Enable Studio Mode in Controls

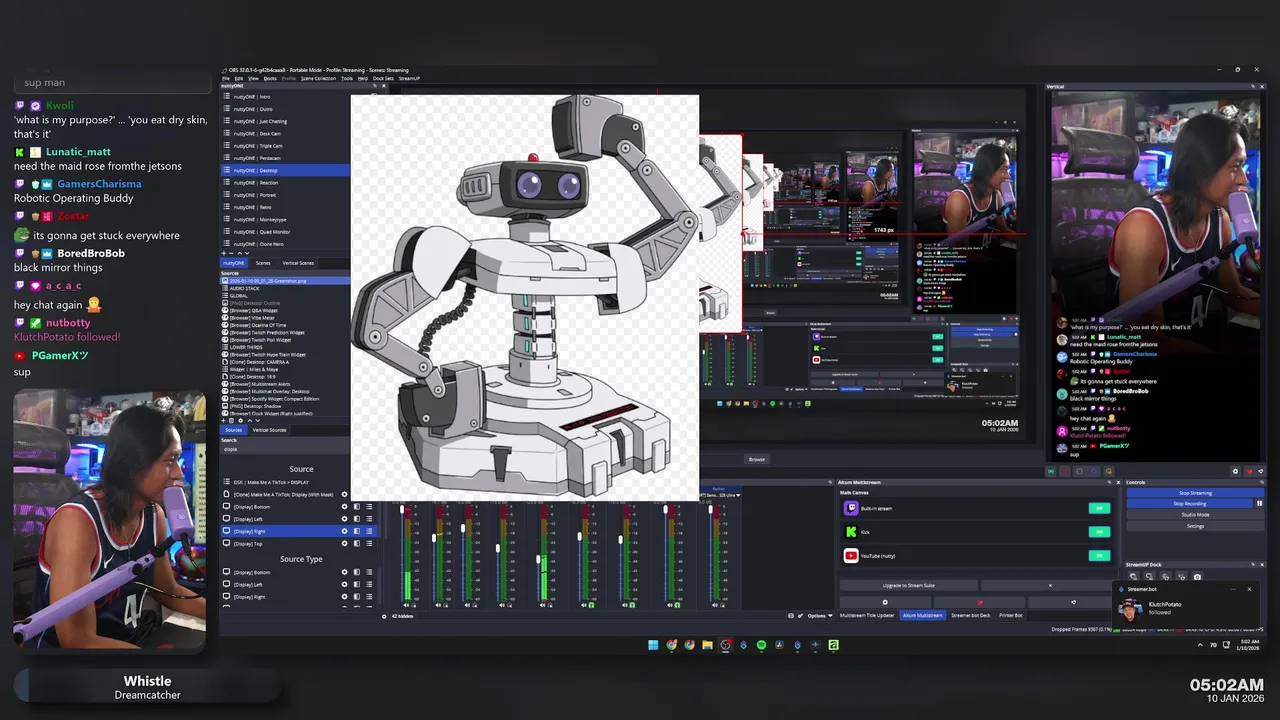[1195, 515]
